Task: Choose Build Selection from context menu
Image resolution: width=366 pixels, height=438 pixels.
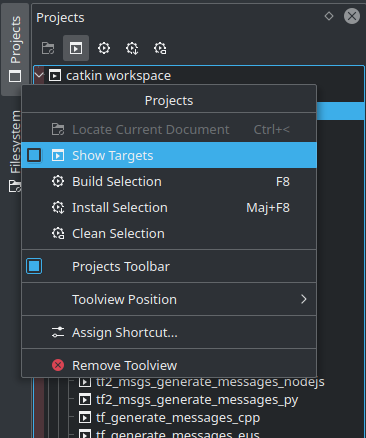Action: pyautogui.click(x=169, y=181)
